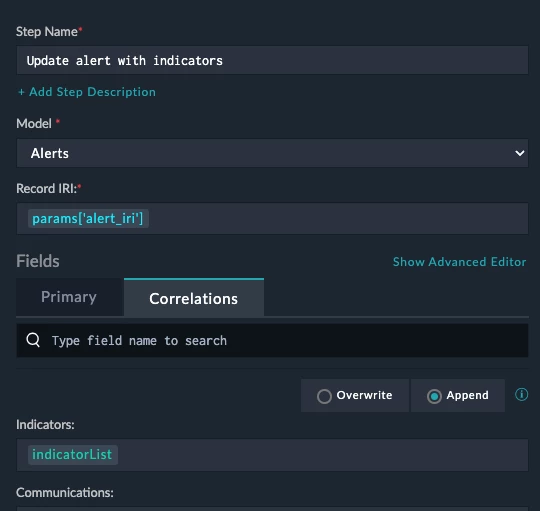Screen dimensions: 540x511
Task: Click the Step Name input field
Action: coord(272,60)
